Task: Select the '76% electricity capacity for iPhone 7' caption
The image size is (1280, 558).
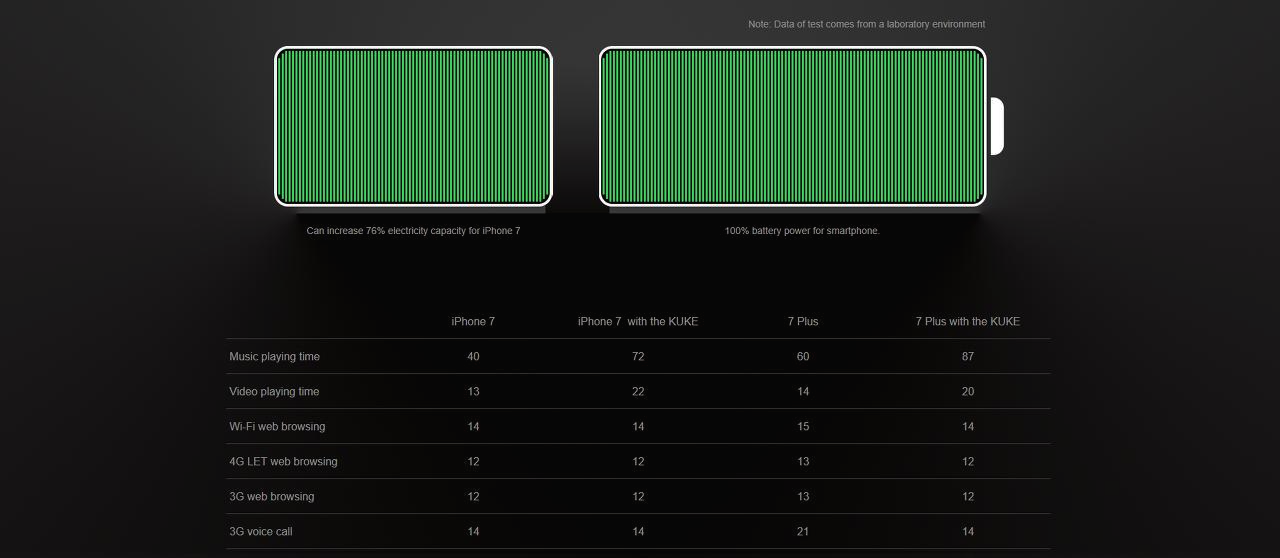Action: 413,231
